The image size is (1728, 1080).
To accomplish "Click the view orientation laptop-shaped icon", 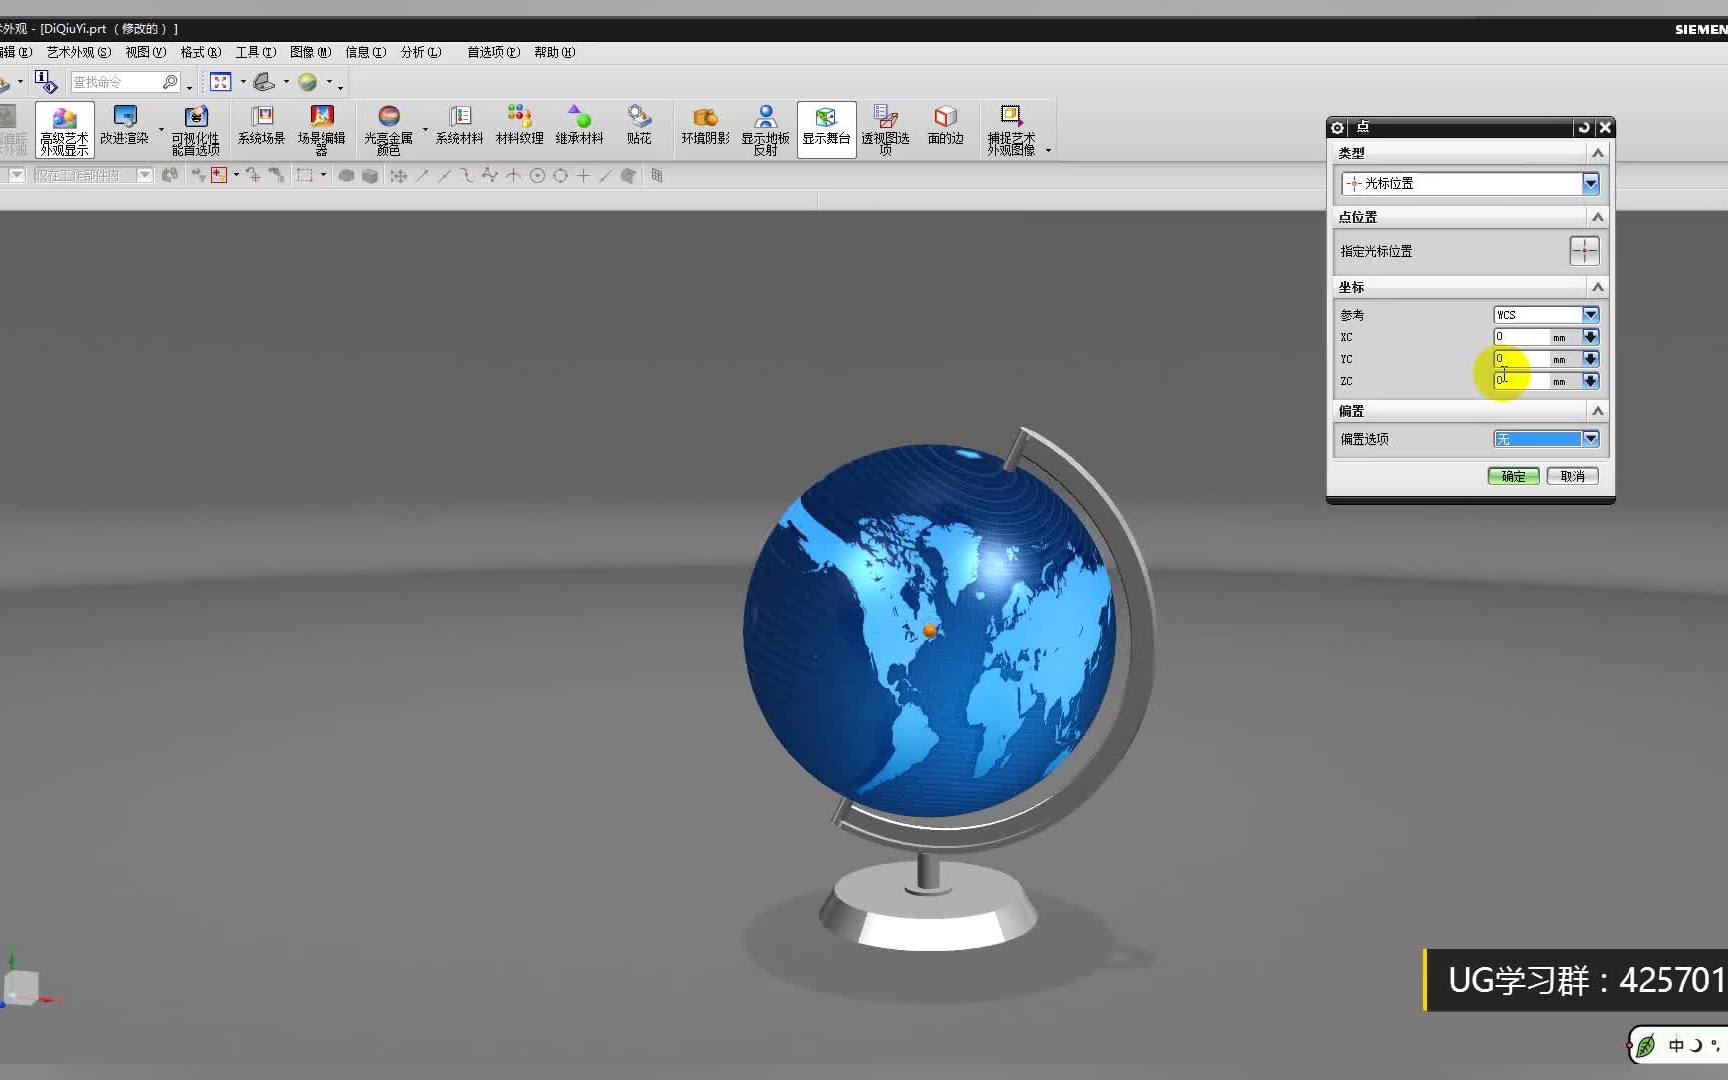I will point(263,82).
